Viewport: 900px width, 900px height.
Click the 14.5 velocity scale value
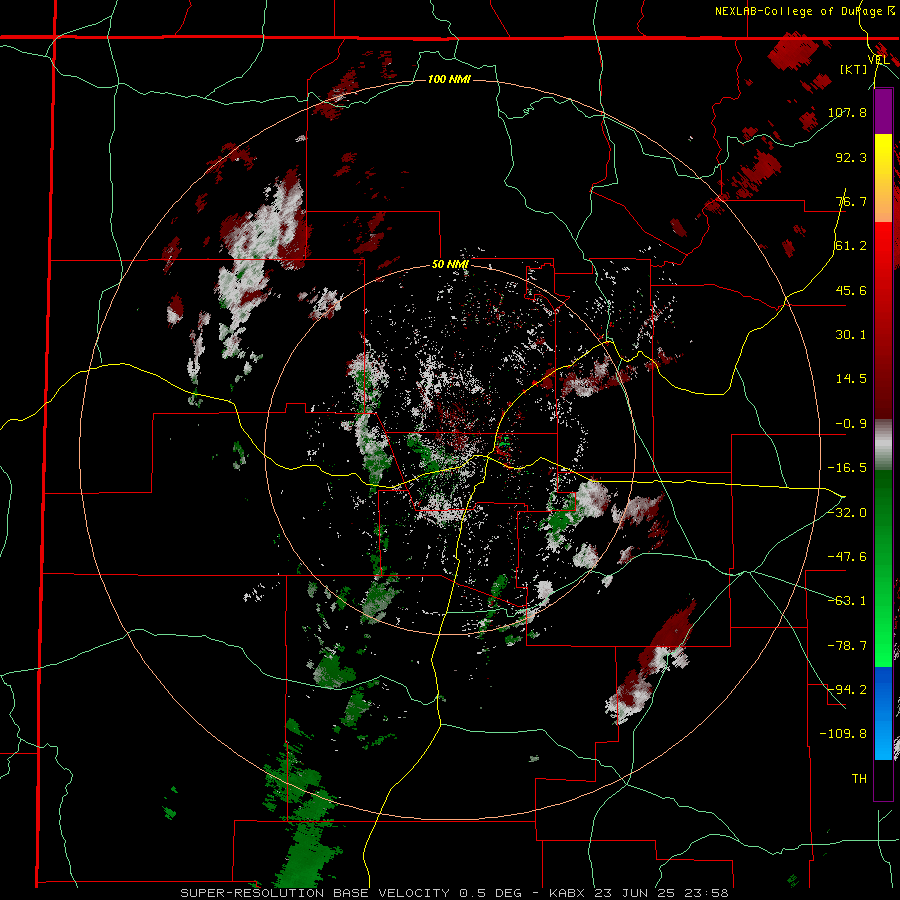(851, 379)
